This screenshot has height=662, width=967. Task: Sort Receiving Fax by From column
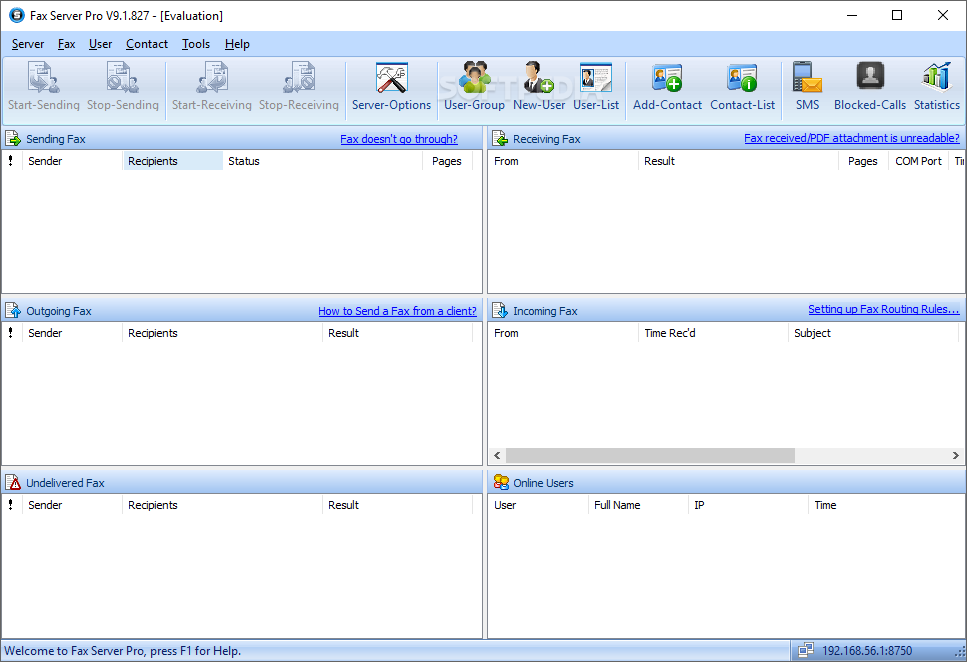pyautogui.click(x=563, y=161)
